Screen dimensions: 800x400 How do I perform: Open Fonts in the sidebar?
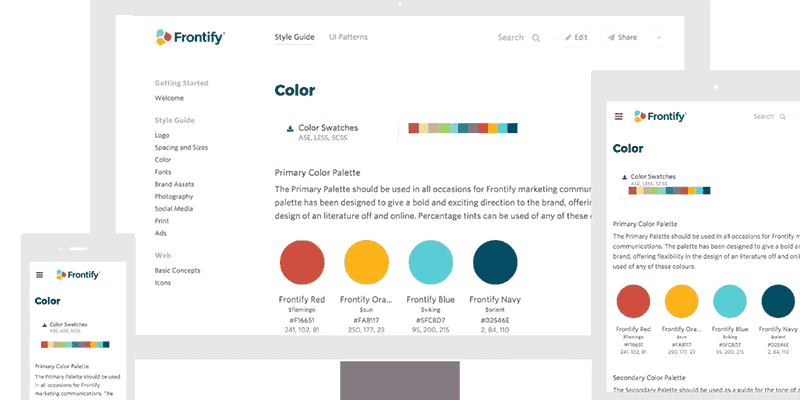point(163,172)
